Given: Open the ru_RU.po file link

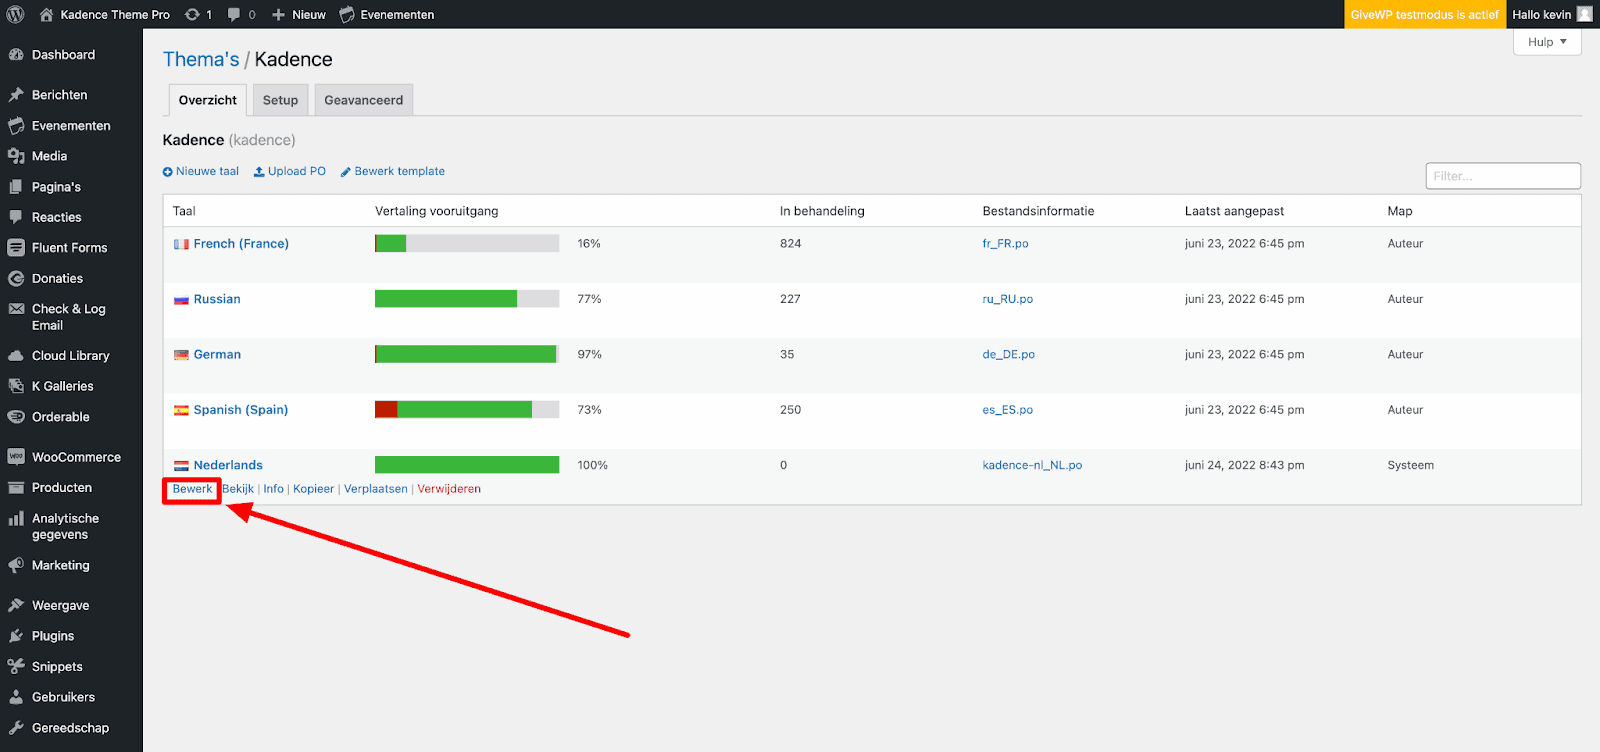Looking at the screenshot, I should pos(1007,299).
